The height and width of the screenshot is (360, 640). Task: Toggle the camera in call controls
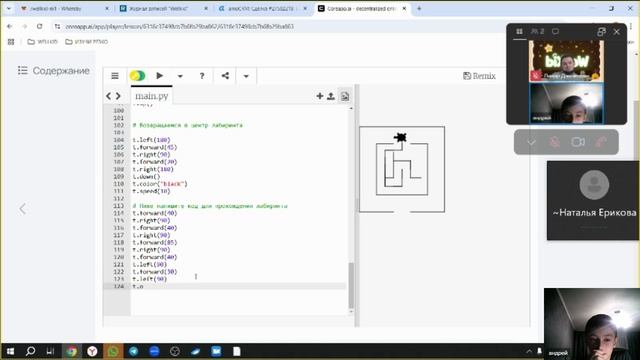578,142
